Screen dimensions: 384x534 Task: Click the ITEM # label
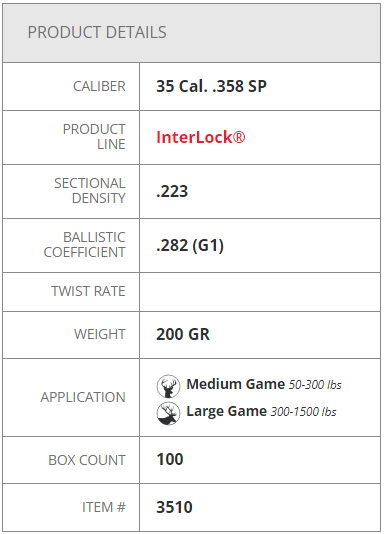pyautogui.click(x=104, y=507)
